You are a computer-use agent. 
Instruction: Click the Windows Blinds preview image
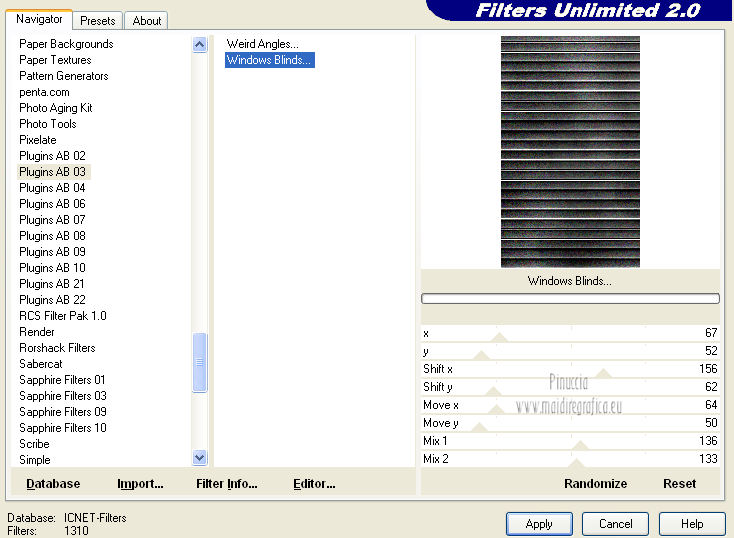pyautogui.click(x=570, y=152)
